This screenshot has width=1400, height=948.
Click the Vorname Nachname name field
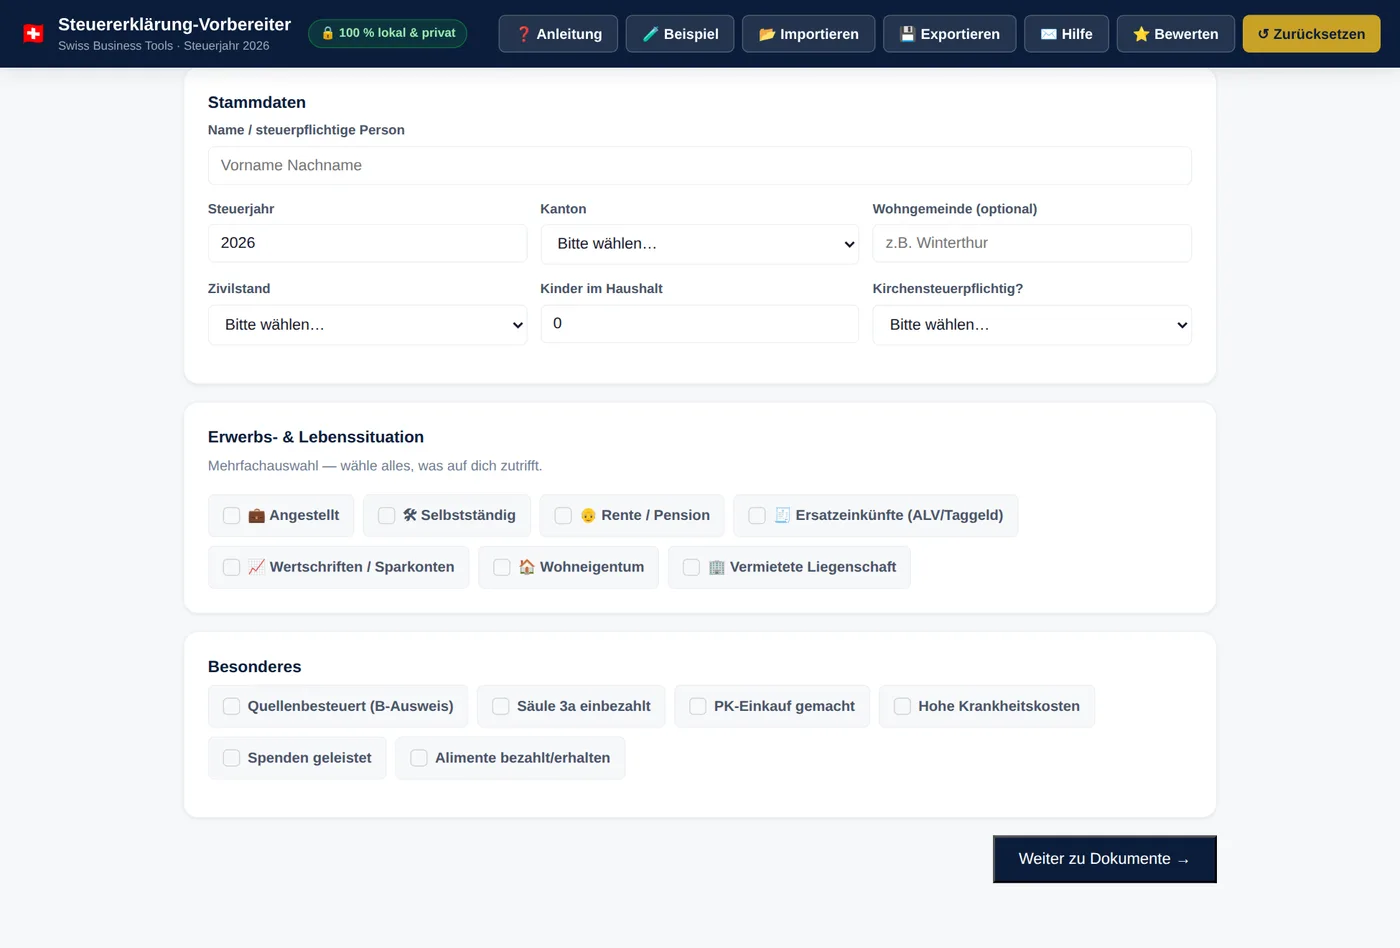700,166
